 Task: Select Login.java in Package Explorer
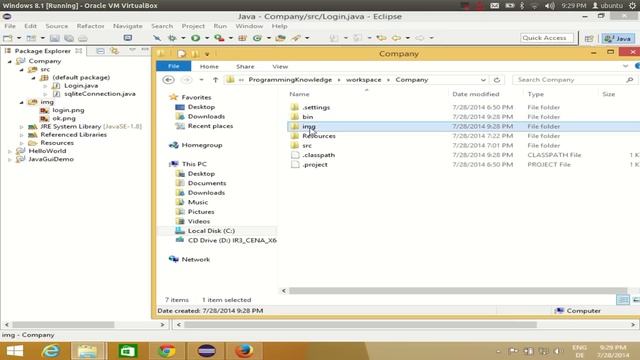pyautogui.click(x=81, y=86)
